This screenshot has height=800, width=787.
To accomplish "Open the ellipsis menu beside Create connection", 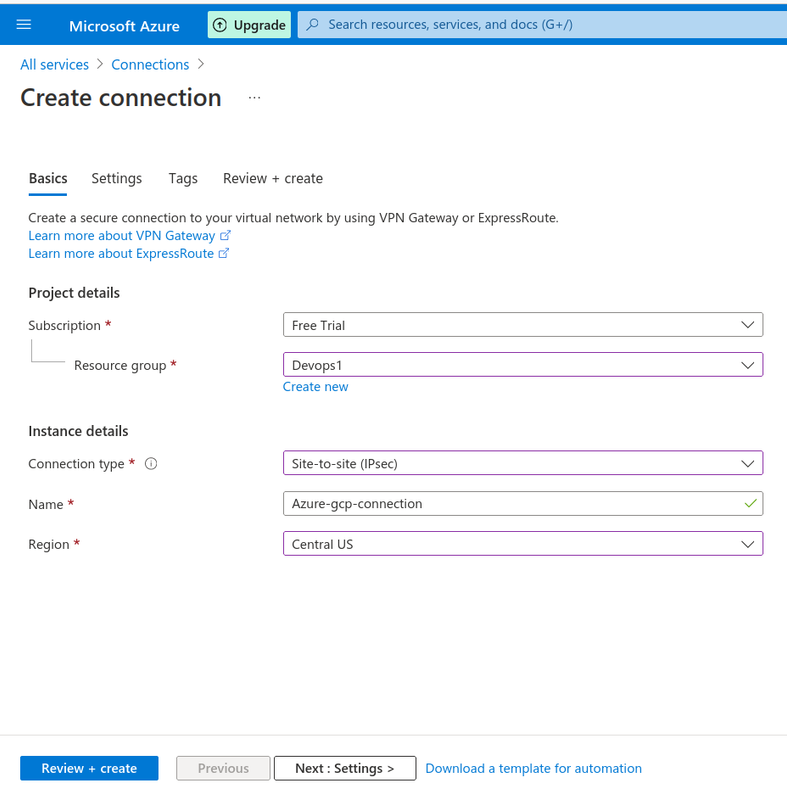I will point(255,97).
